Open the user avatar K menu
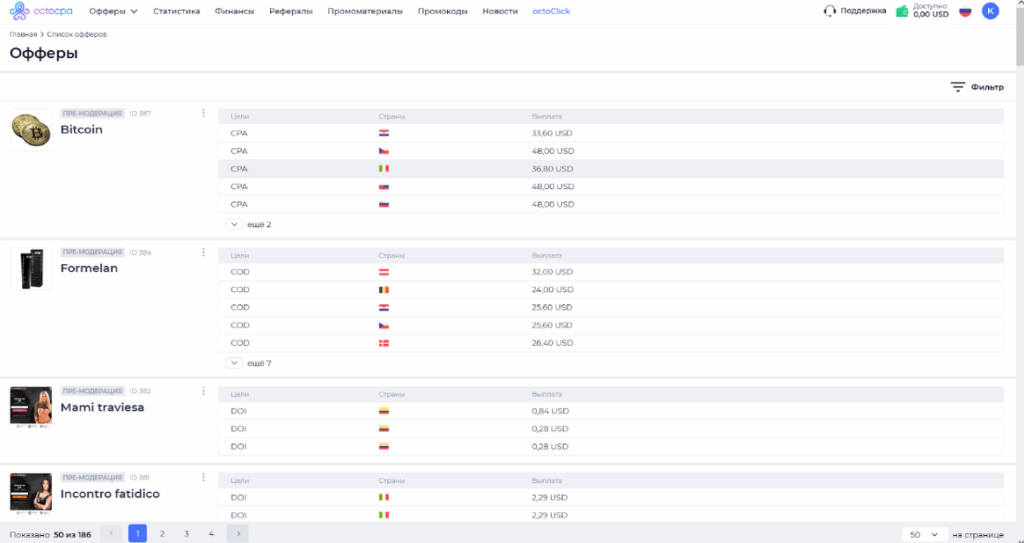The image size is (1024, 543). 990,11
